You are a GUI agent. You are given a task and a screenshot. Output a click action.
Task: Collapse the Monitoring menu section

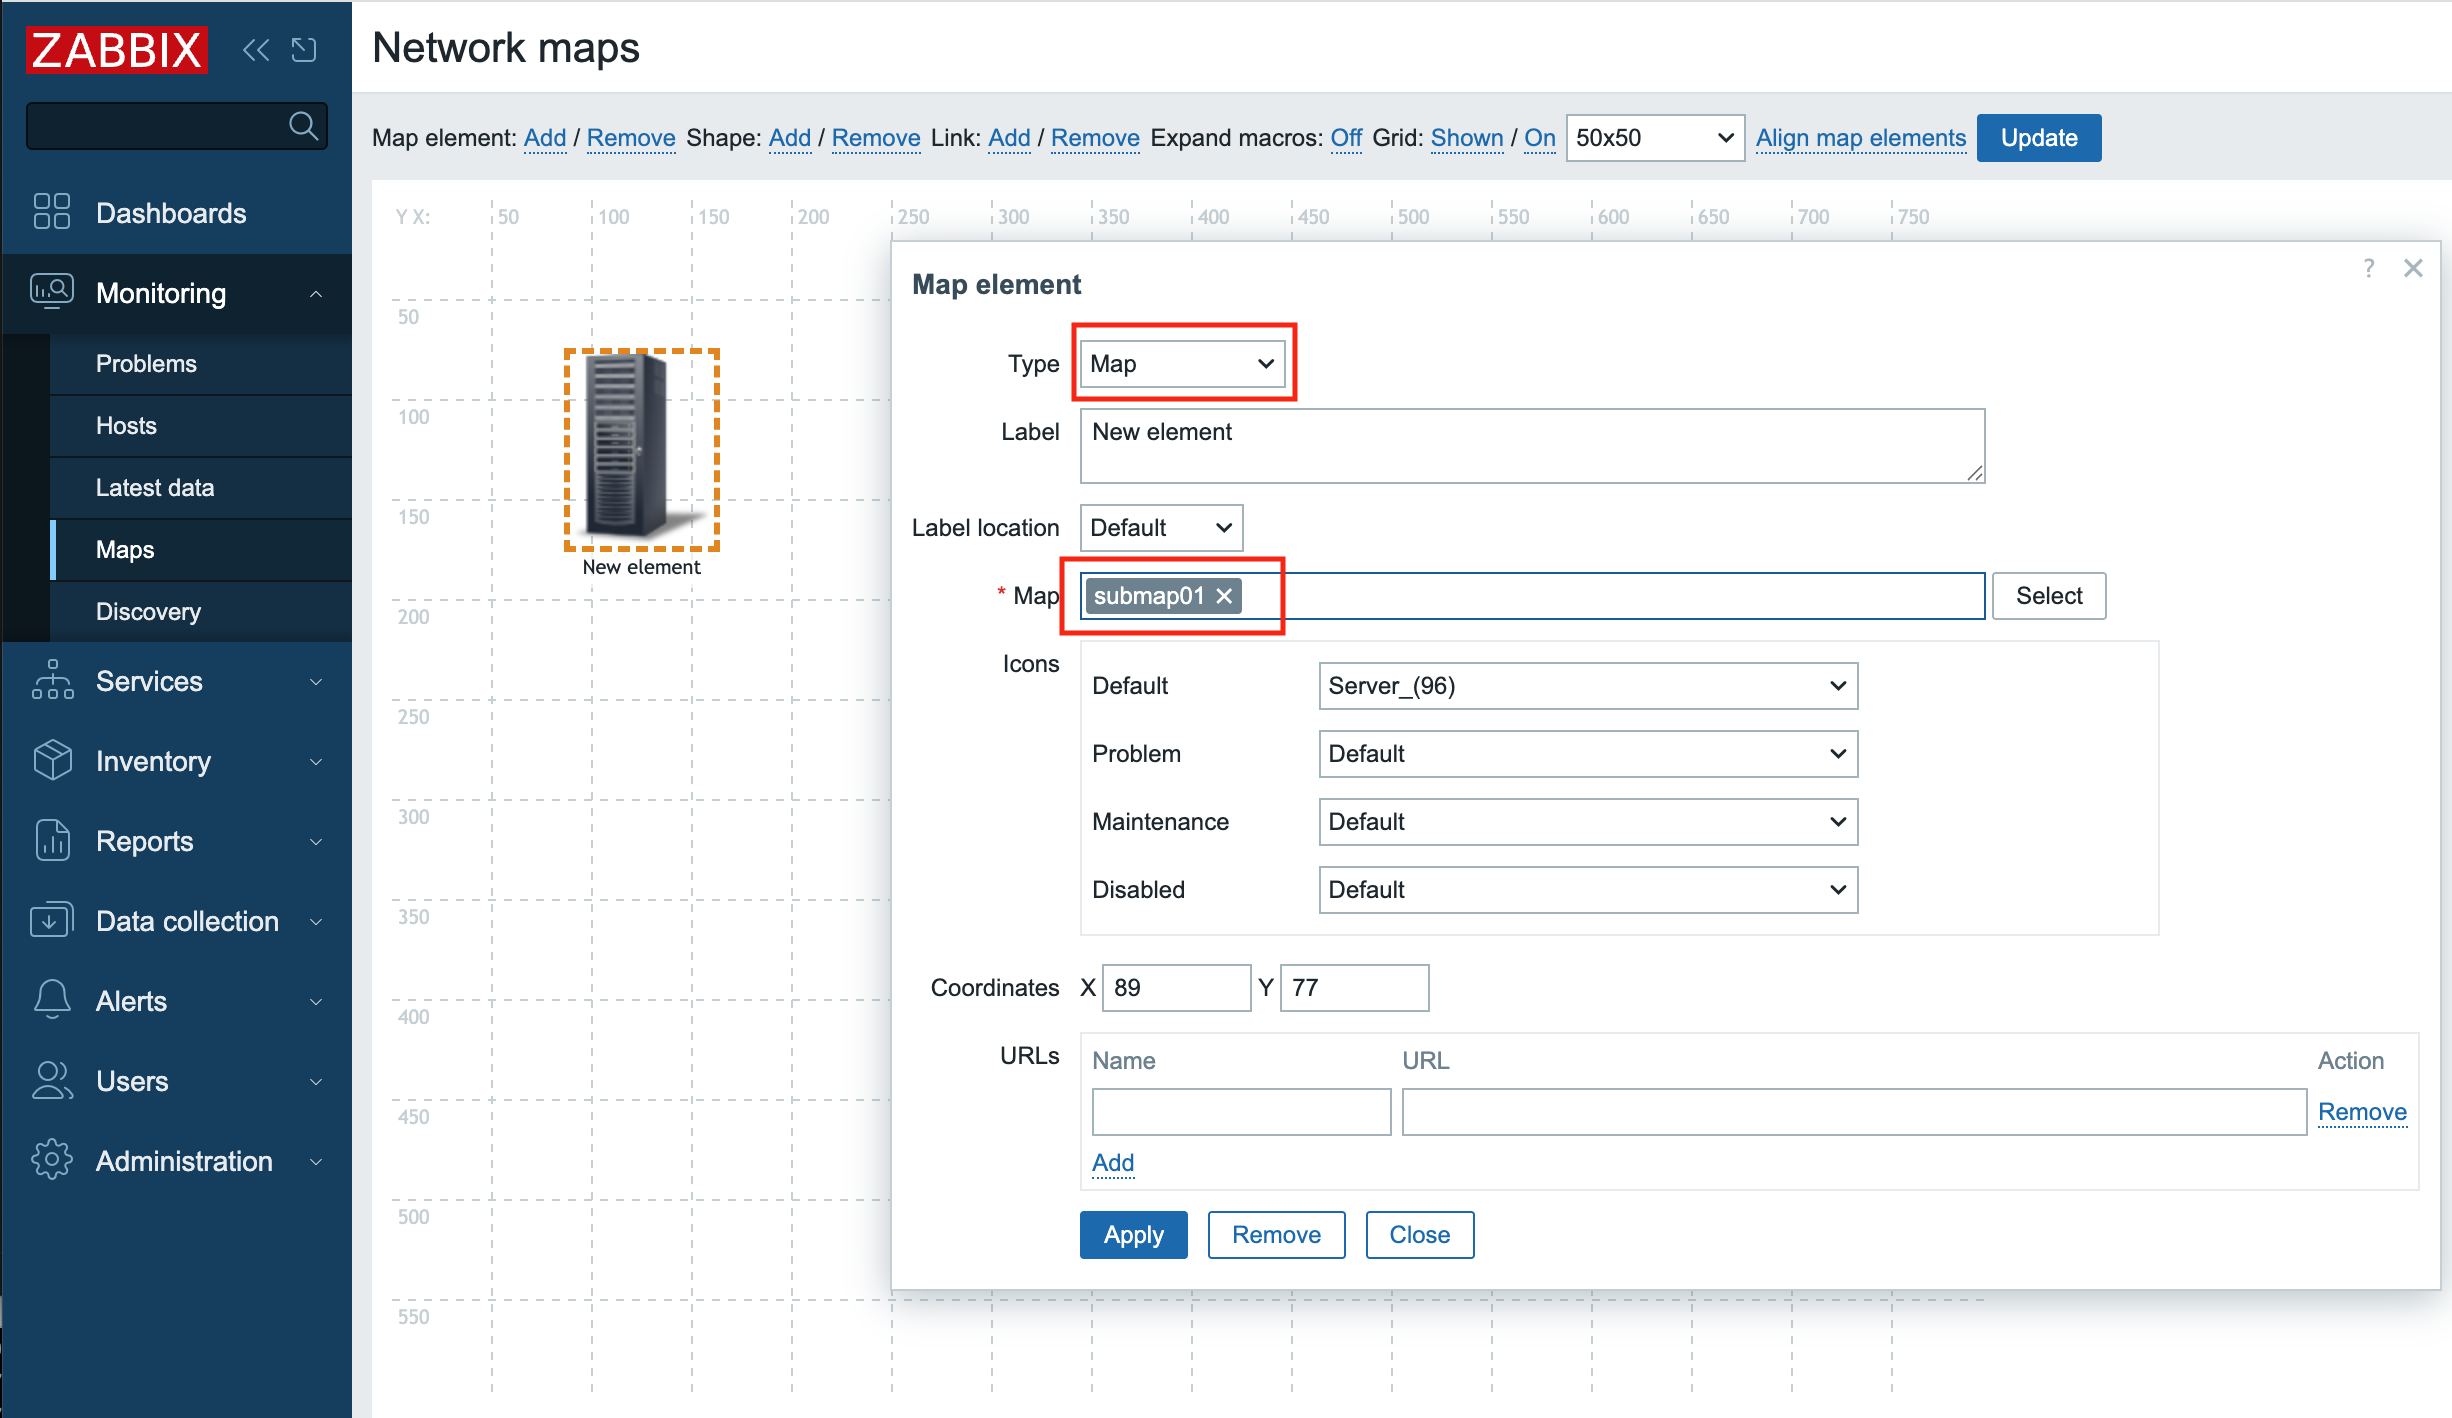click(316, 294)
